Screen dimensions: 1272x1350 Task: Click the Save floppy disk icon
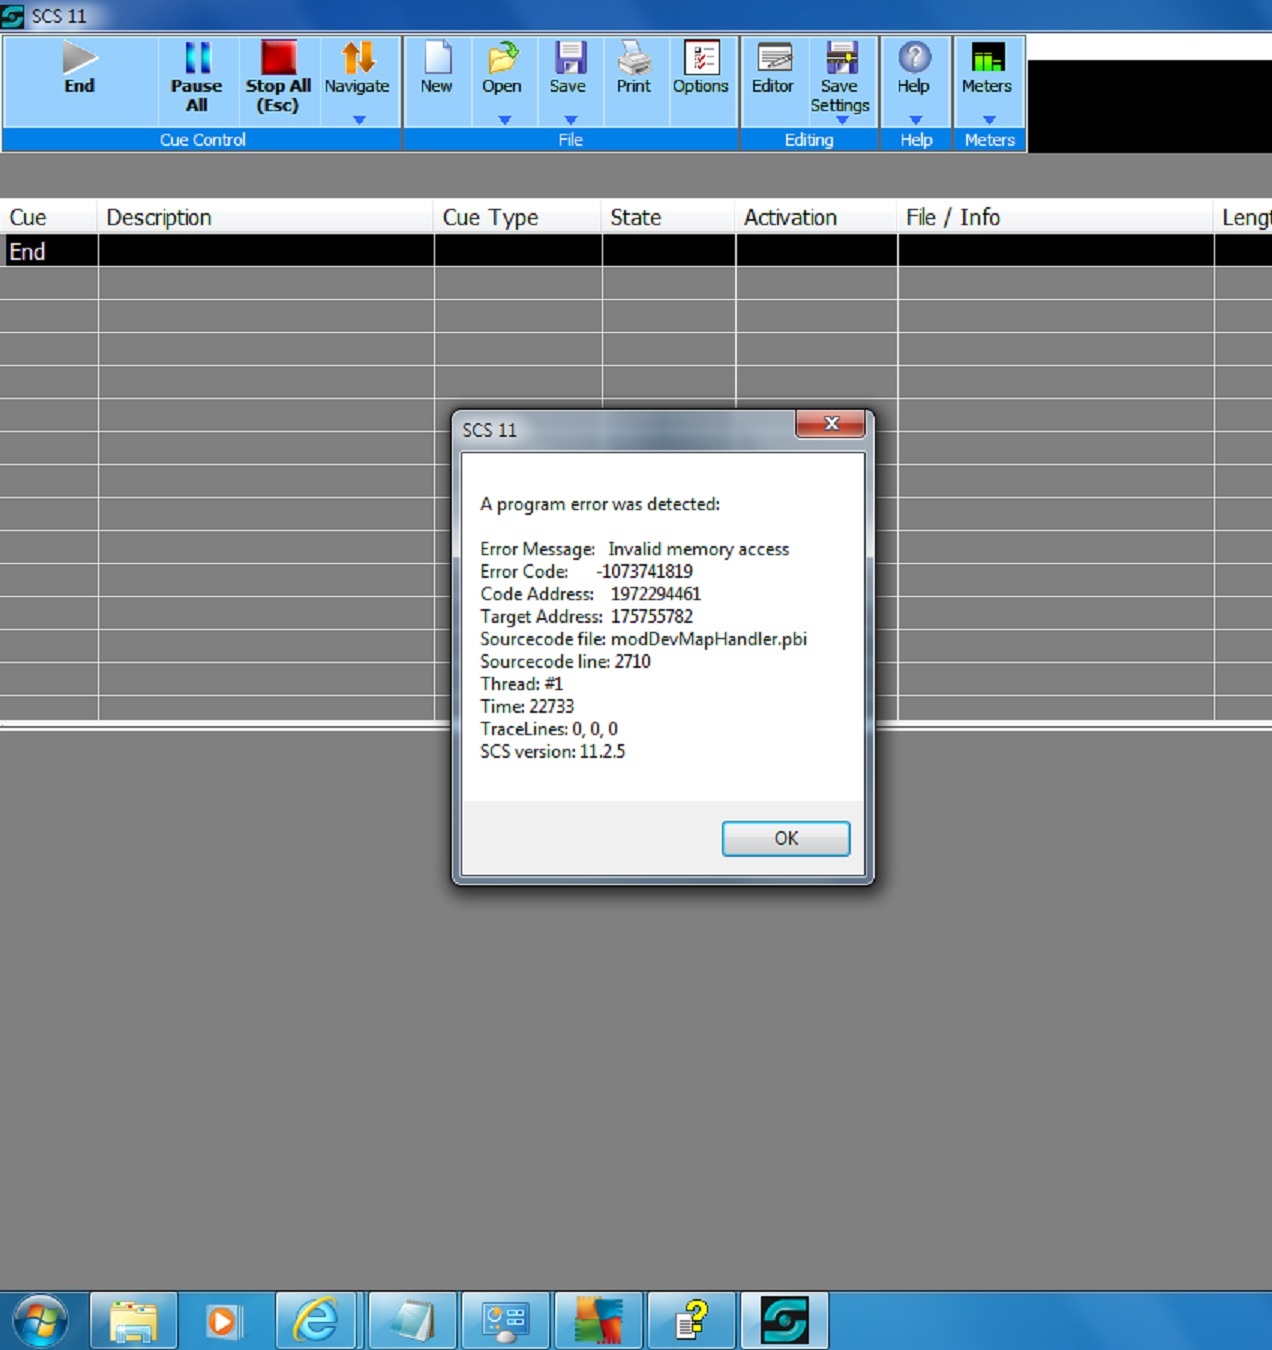[568, 60]
